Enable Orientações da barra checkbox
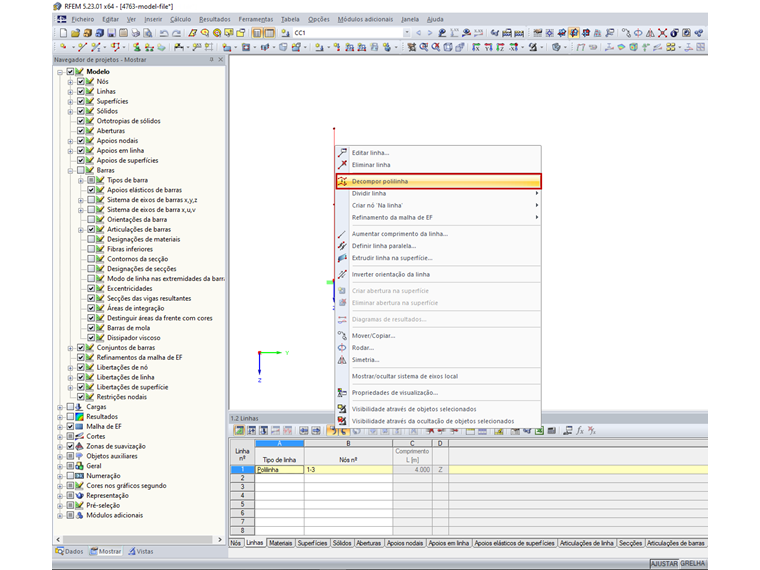760x570 pixels. click(91, 220)
